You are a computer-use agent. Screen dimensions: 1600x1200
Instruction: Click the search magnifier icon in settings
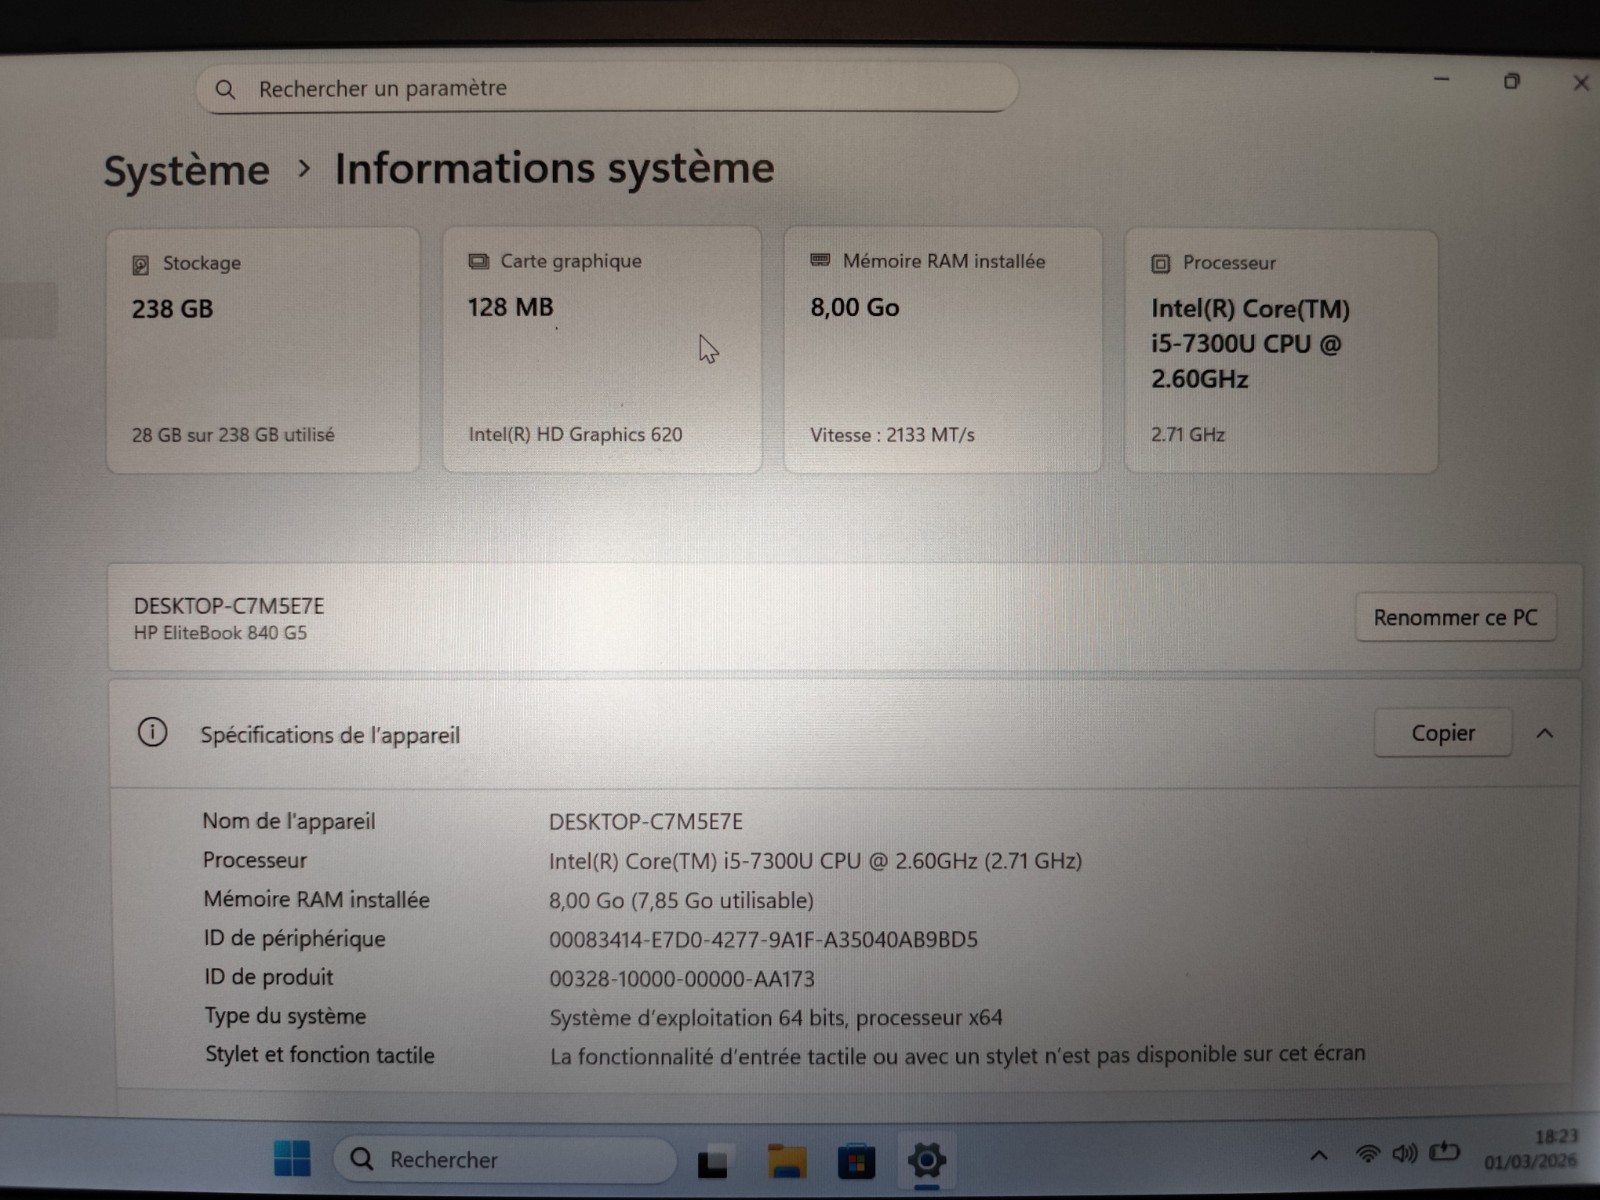tap(225, 90)
